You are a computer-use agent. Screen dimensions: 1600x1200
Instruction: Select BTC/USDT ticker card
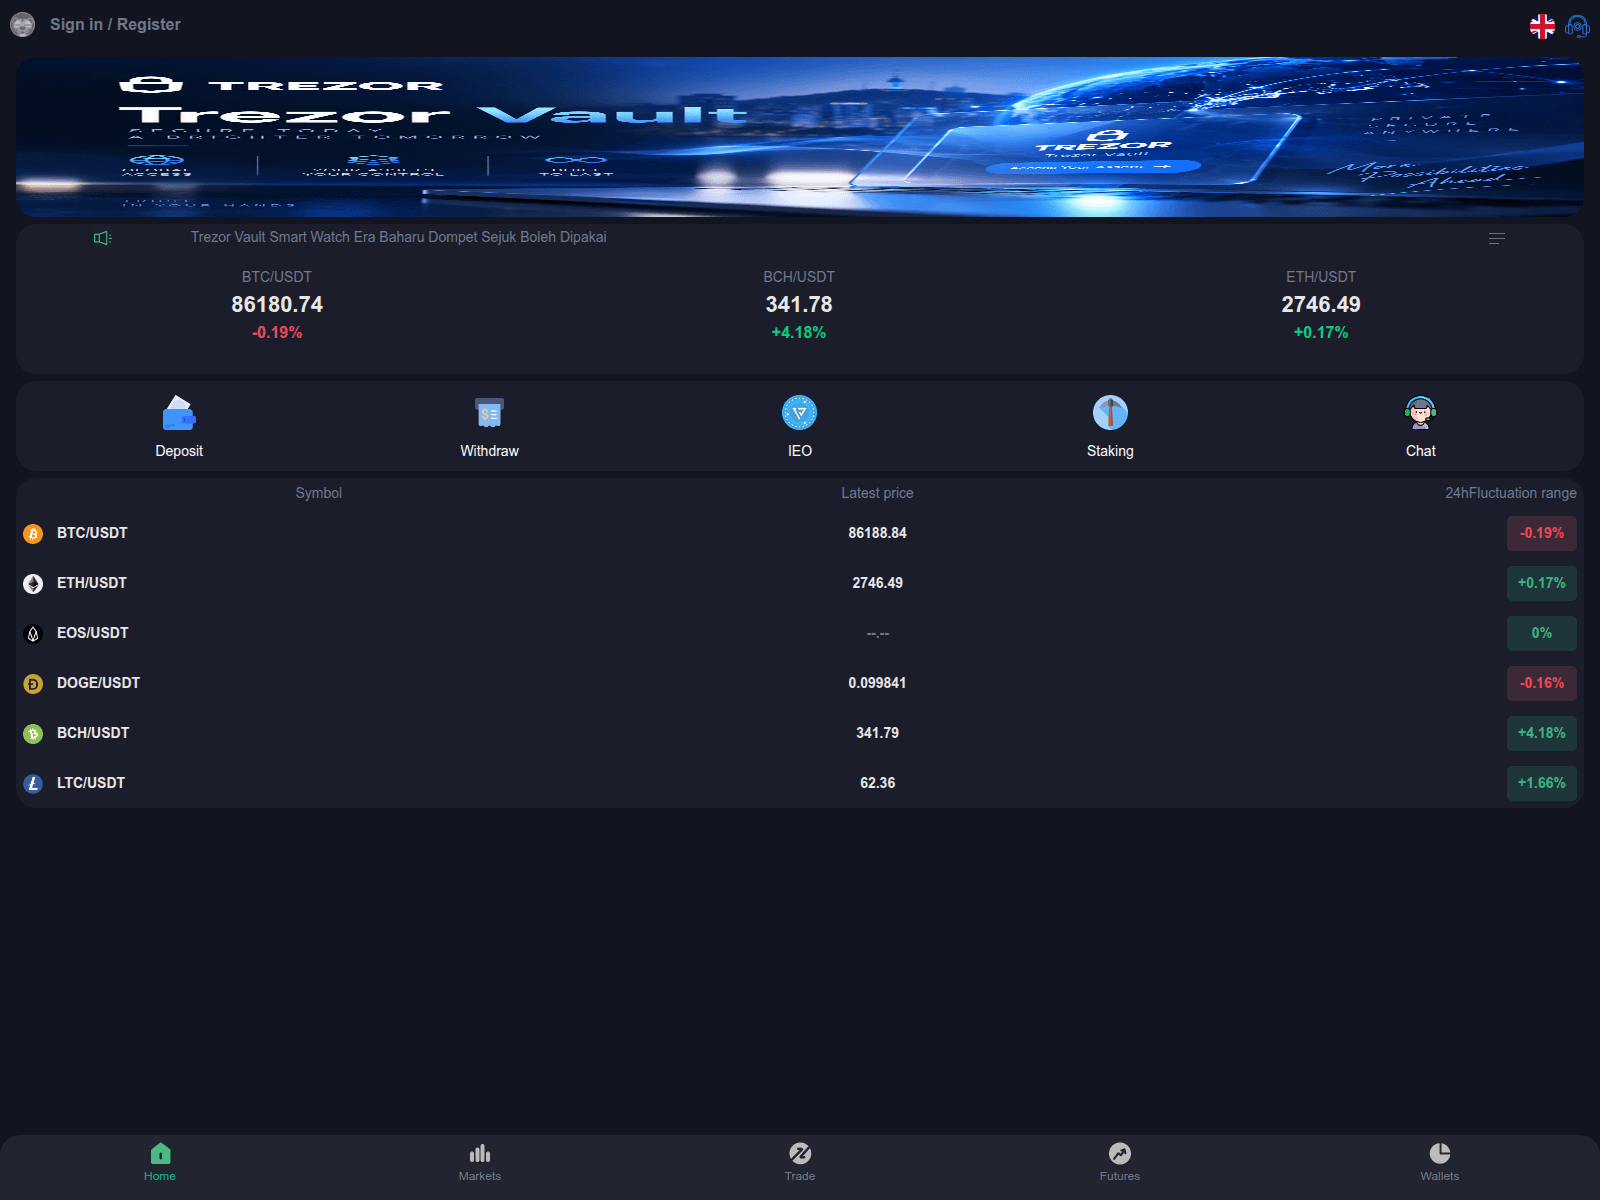click(277, 304)
